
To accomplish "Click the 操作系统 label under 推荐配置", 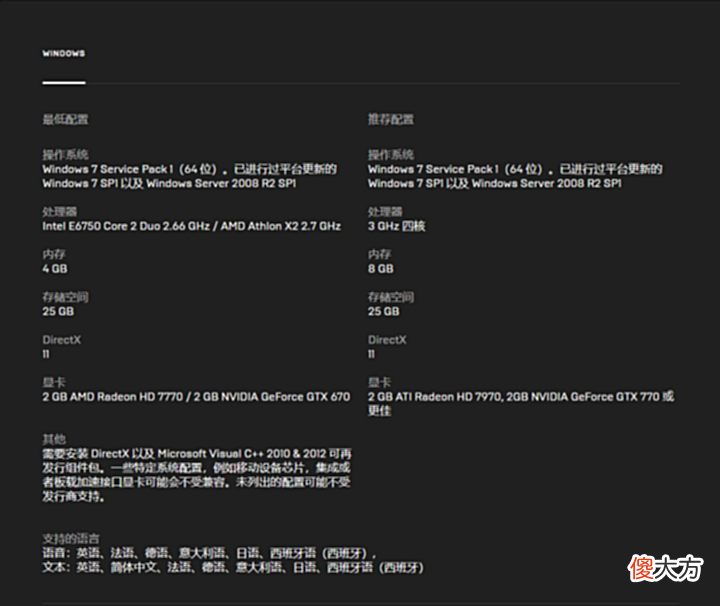I will click(391, 155).
